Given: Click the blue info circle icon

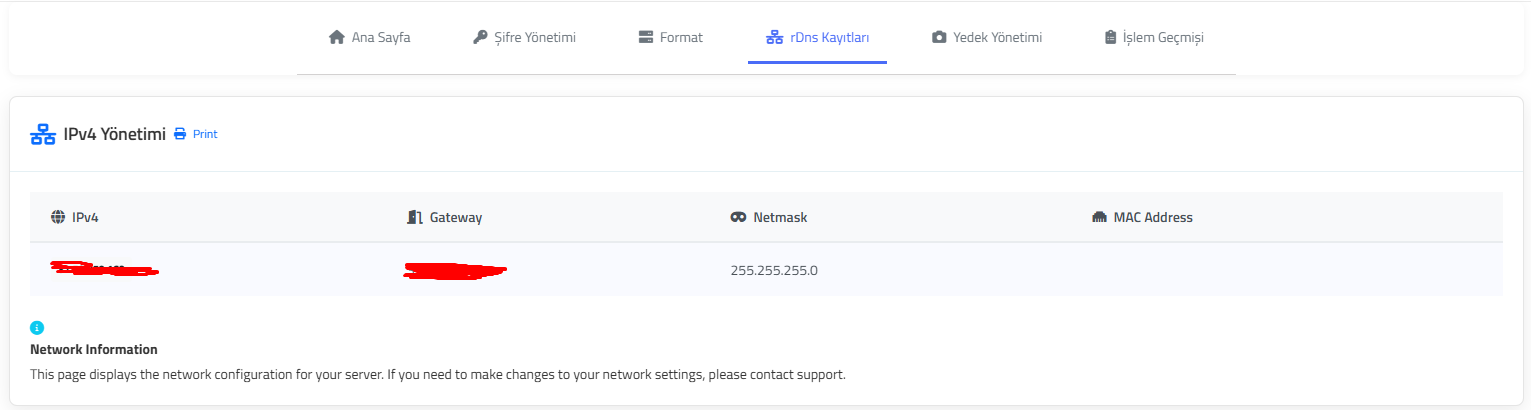Looking at the screenshot, I should coord(37,327).
